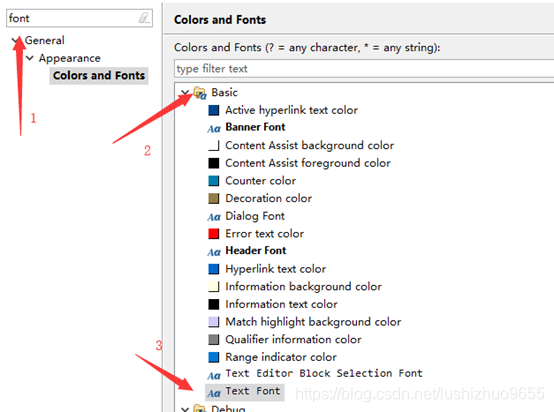Click the Counter color swatch
This screenshot has width=554, height=412.
(x=213, y=181)
